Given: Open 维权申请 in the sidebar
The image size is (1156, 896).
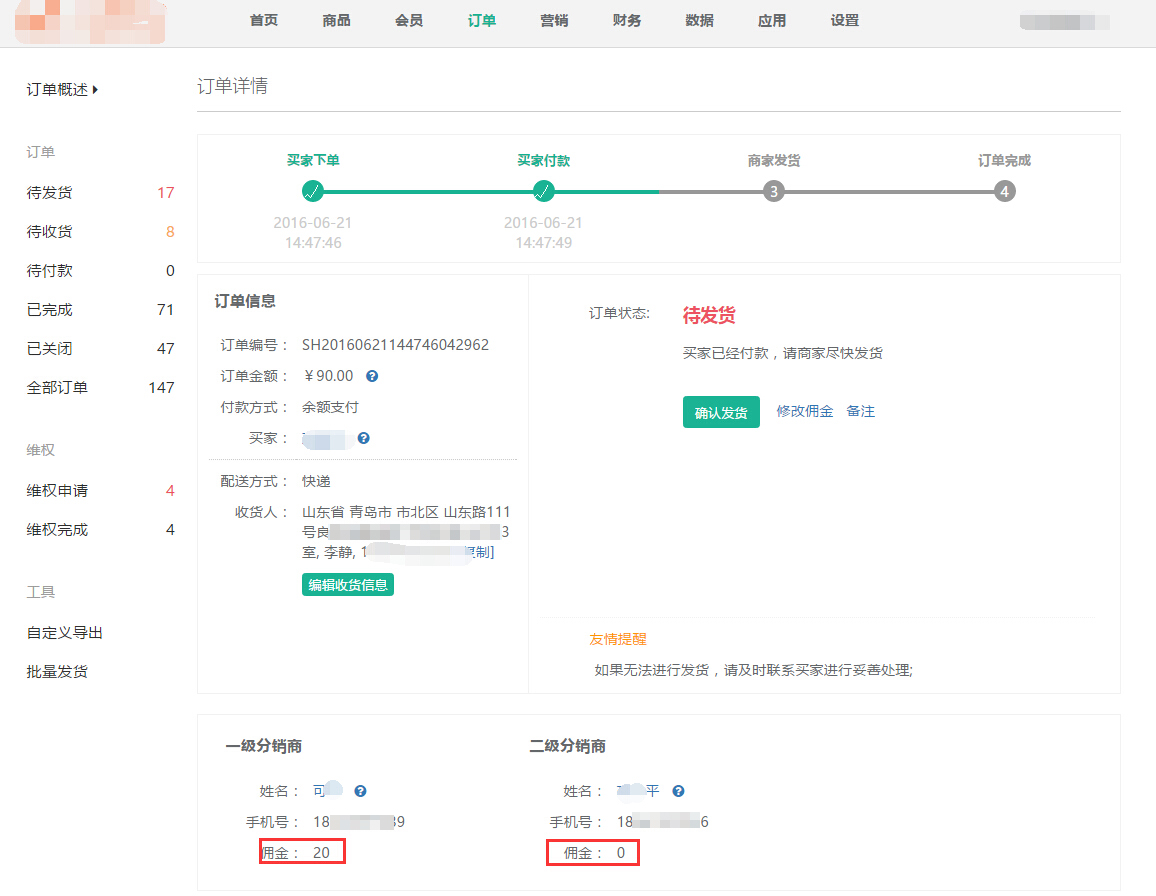Looking at the screenshot, I should [x=57, y=491].
